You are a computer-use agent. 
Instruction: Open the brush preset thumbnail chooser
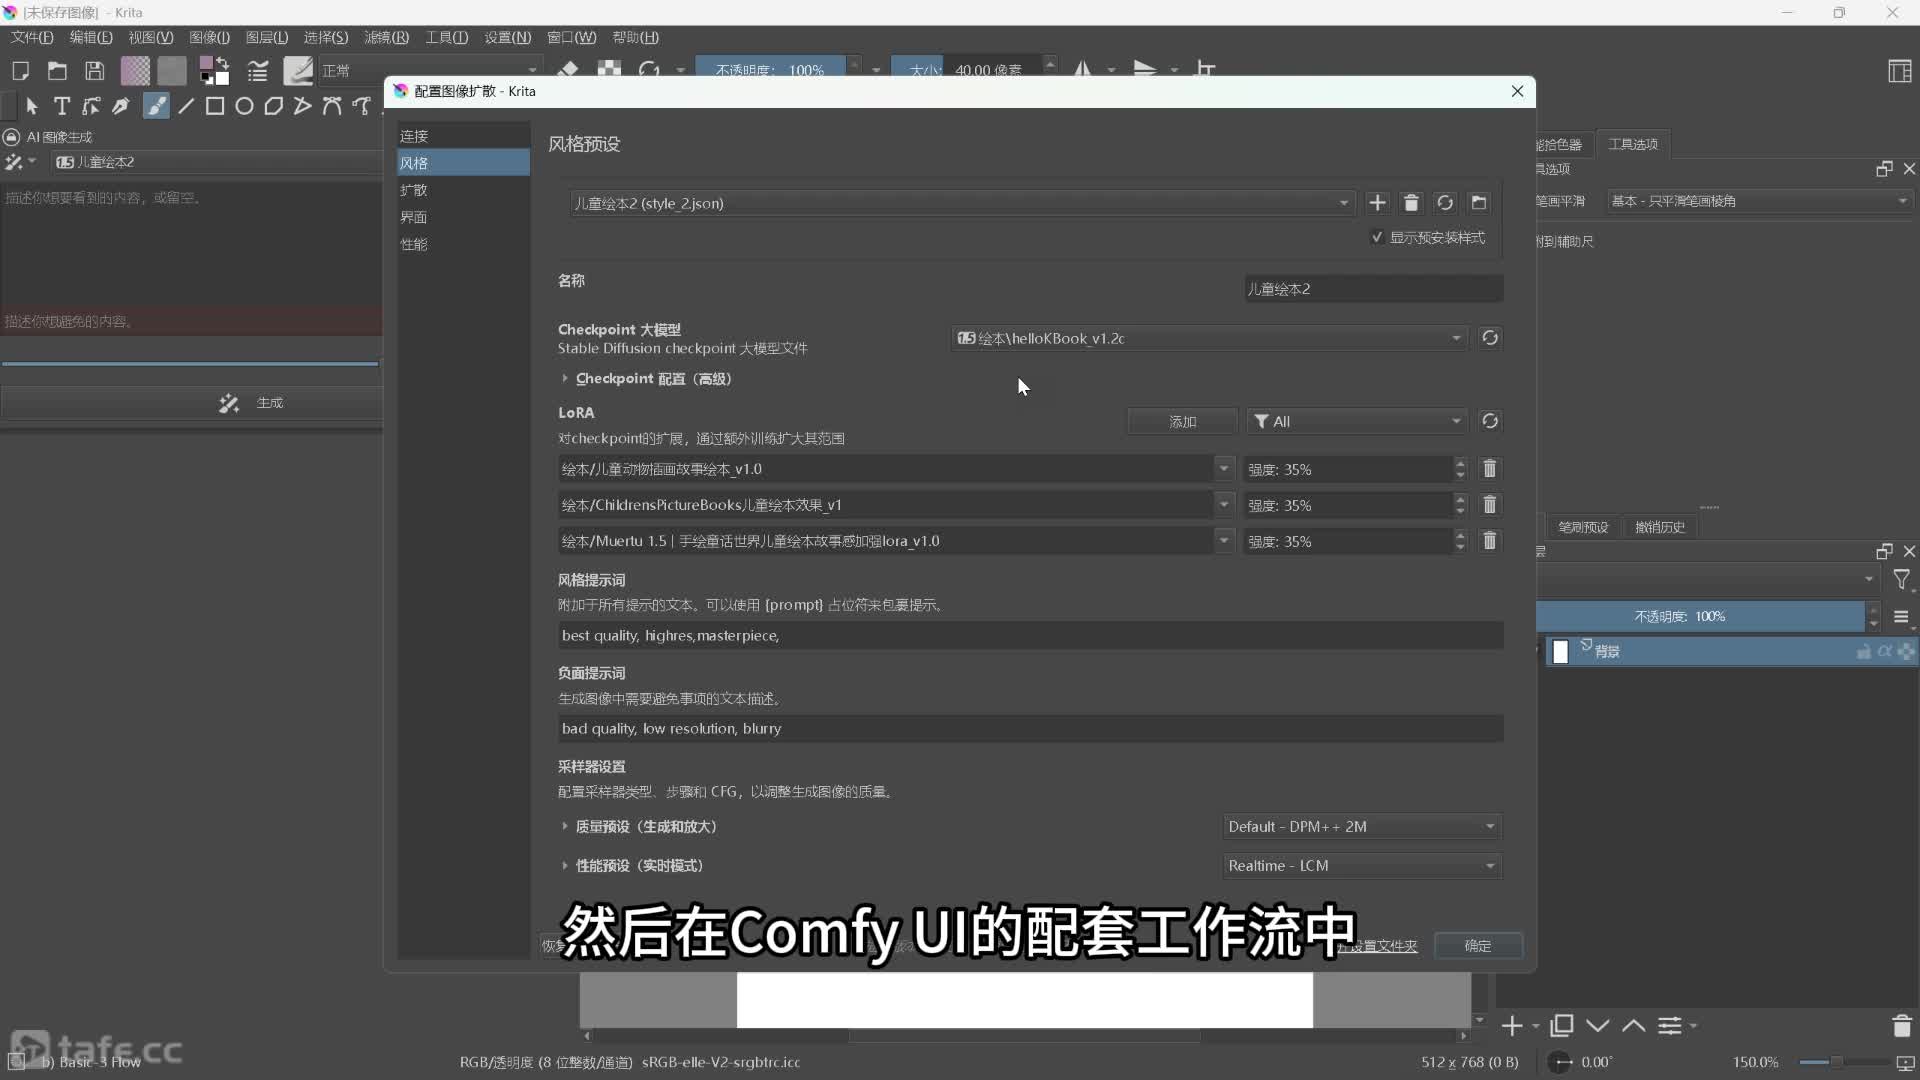tap(298, 71)
